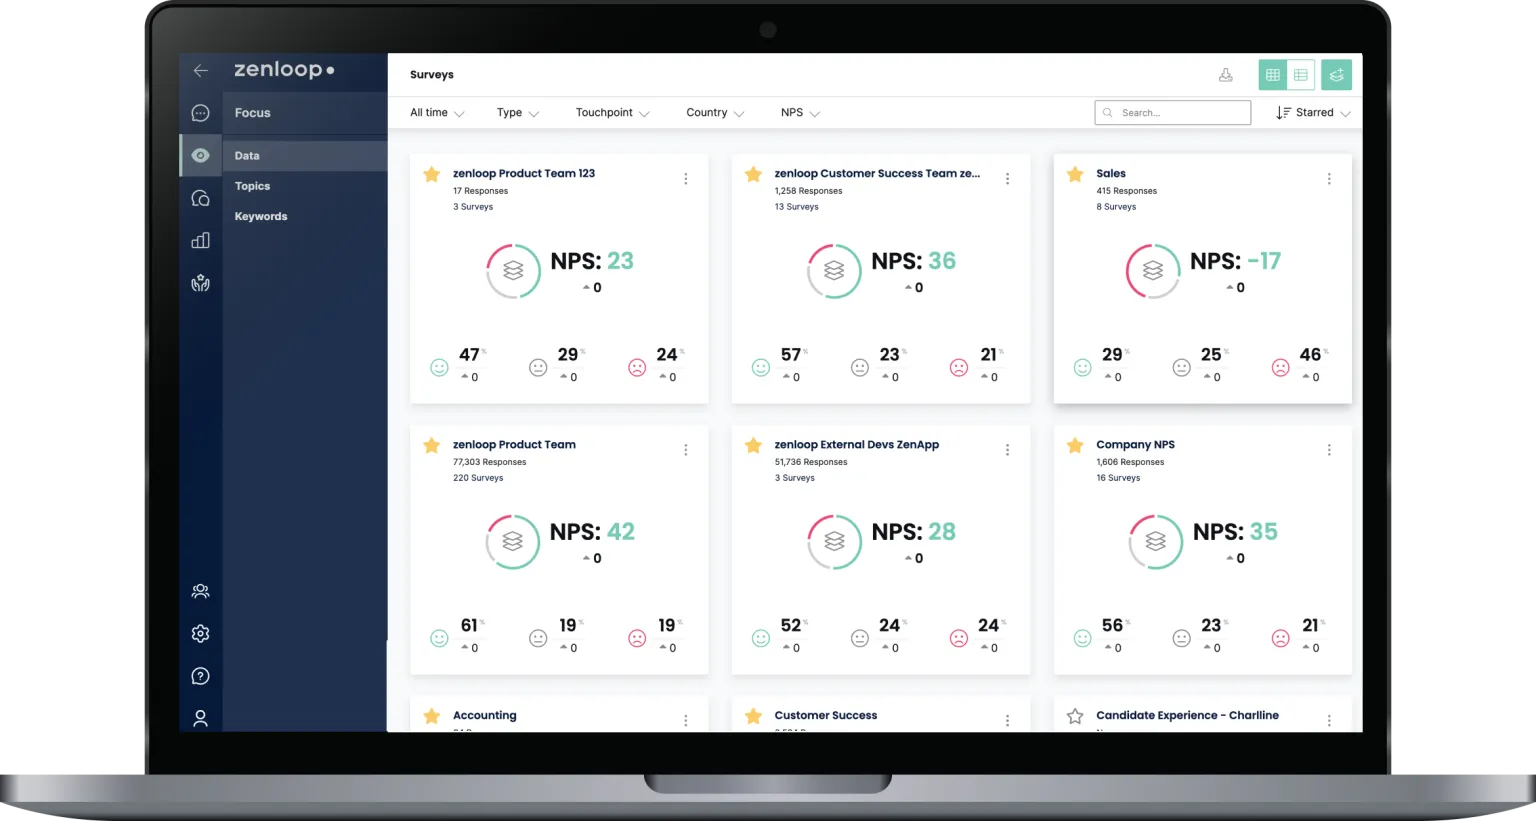Click the export download icon in header

1225,75
